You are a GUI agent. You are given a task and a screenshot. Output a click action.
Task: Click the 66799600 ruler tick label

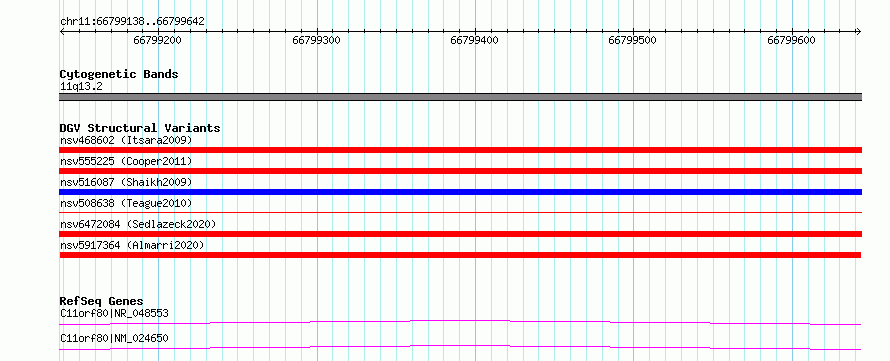click(791, 40)
